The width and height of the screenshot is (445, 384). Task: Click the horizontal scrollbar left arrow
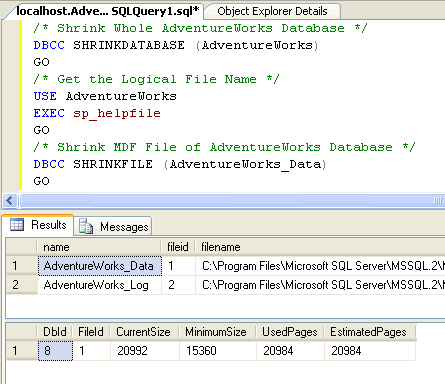point(10,200)
